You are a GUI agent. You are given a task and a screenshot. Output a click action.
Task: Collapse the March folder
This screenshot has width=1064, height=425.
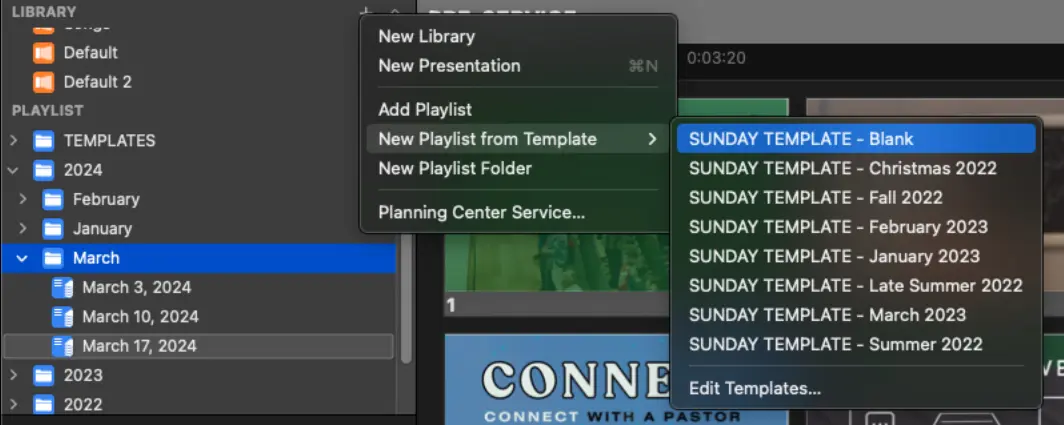point(22,258)
